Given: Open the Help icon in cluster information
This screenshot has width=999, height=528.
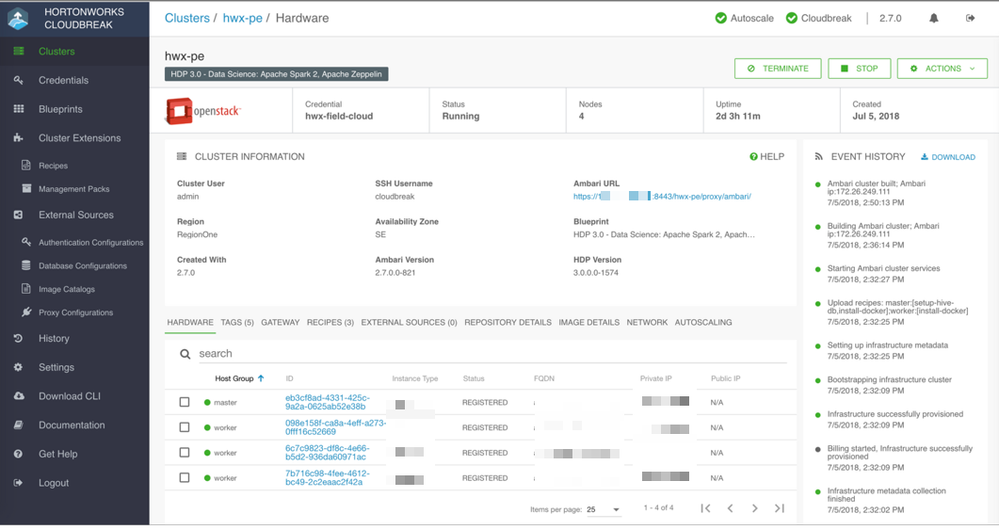Looking at the screenshot, I should (767, 157).
